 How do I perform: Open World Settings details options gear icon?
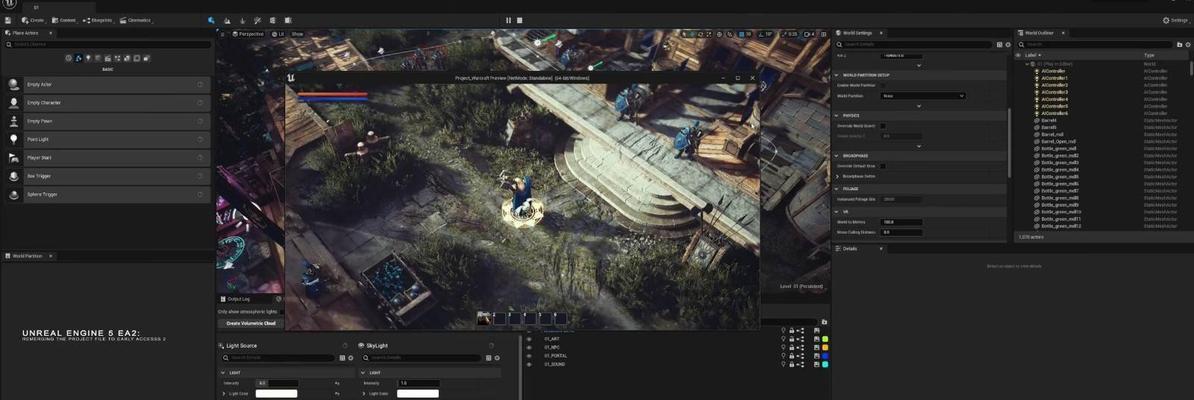pyautogui.click(x=1008, y=45)
